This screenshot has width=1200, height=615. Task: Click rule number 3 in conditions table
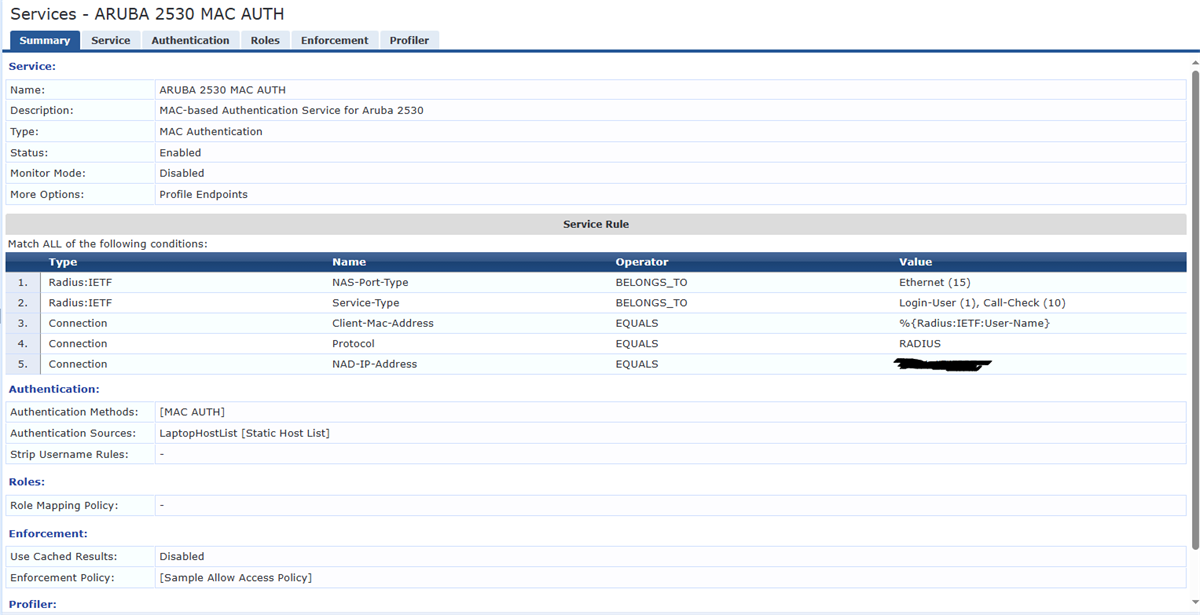[x=22, y=323]
